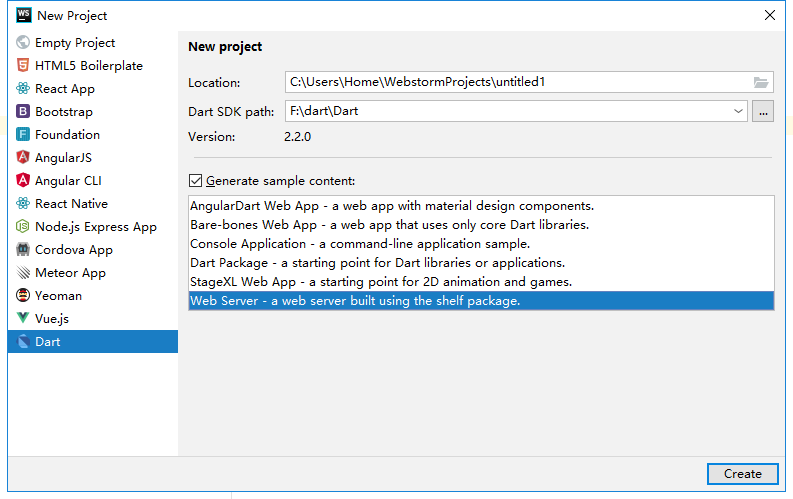The height and width of the screenshot is (499, 793).
Task: Pick the Bootstrap B icon
Action: 23,111
